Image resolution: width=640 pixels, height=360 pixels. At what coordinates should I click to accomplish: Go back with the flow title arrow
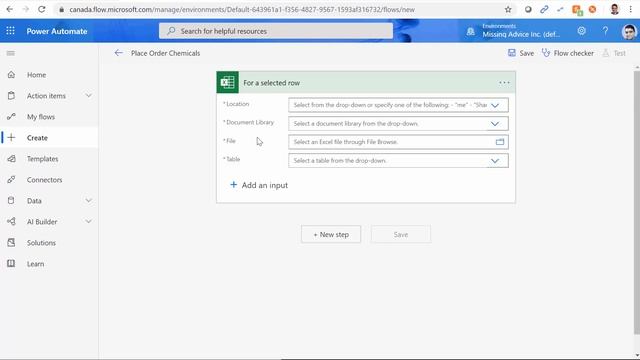[x=118, y=53]
